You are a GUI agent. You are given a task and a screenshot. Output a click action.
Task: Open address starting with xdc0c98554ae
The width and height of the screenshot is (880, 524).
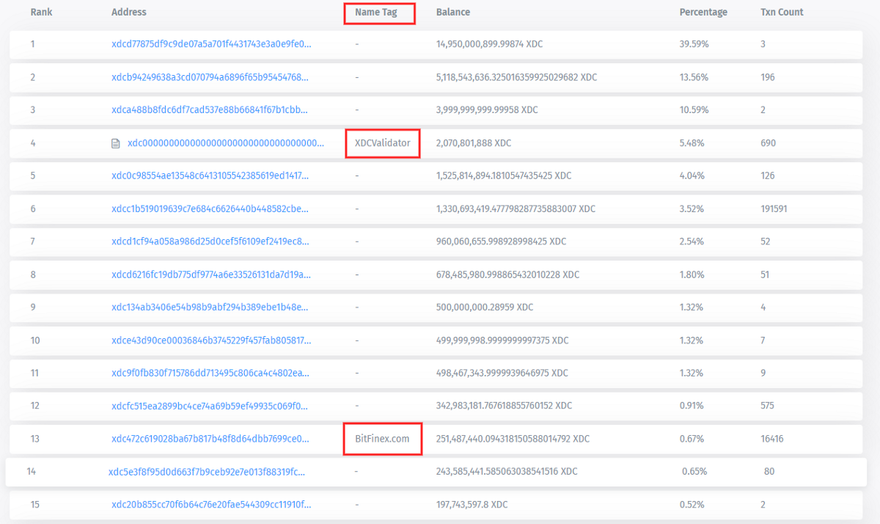point(210,176)
